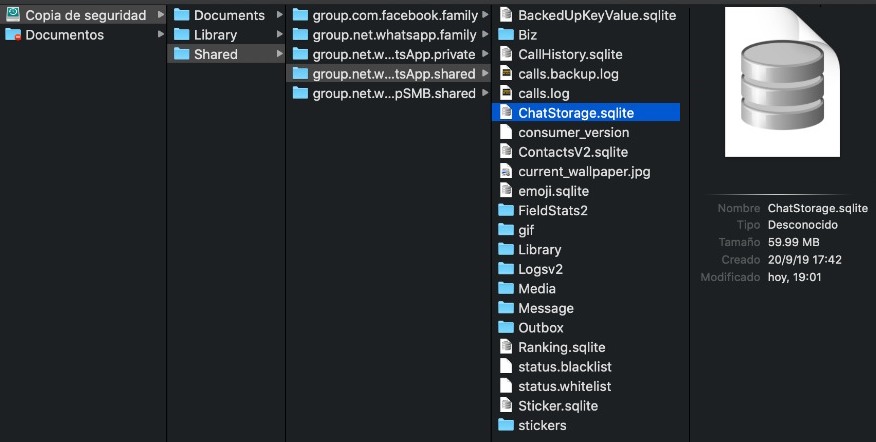
Task: Click the group.com.facebook.family folder icon
Action: [301, 15]
